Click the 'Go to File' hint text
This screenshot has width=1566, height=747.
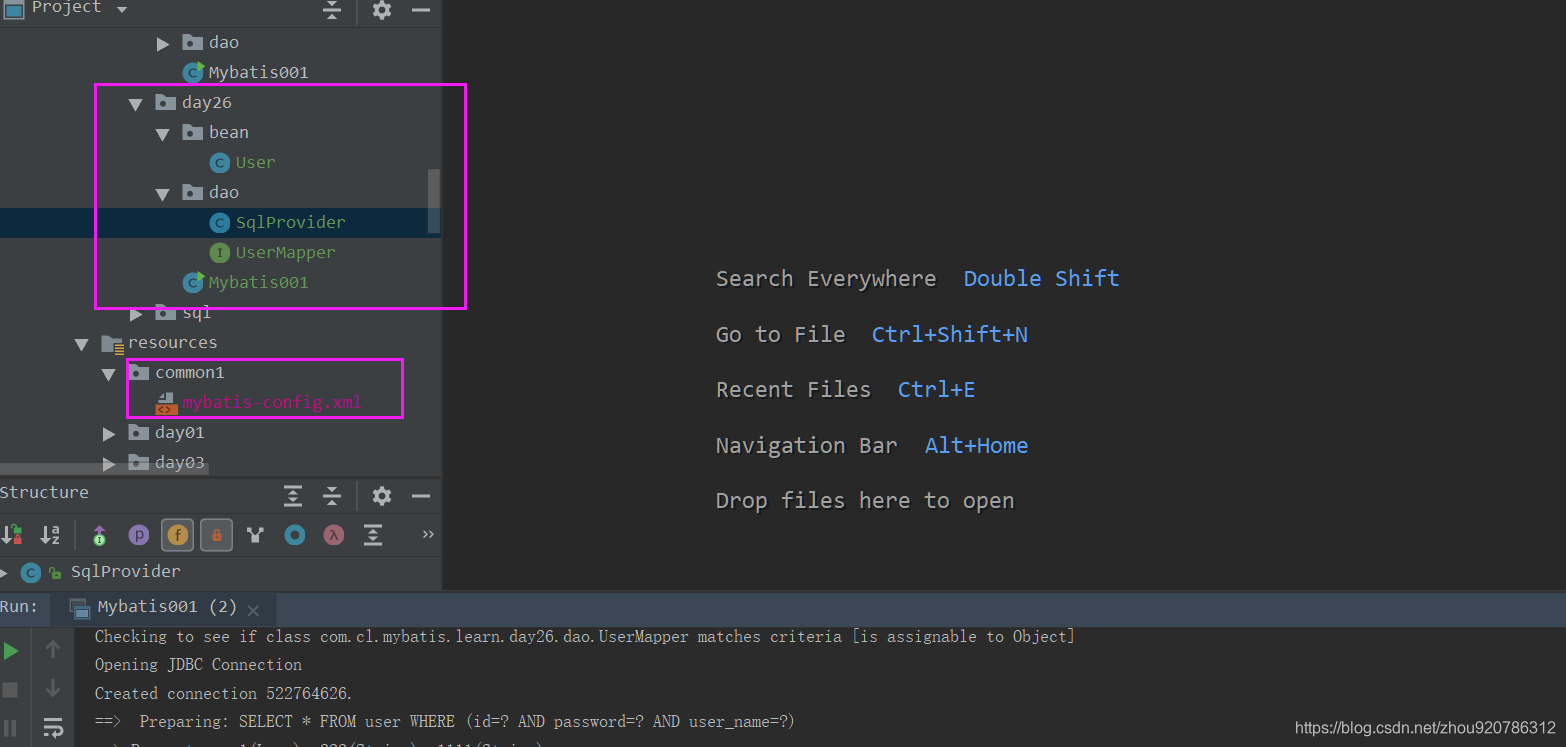pos(780,334)
